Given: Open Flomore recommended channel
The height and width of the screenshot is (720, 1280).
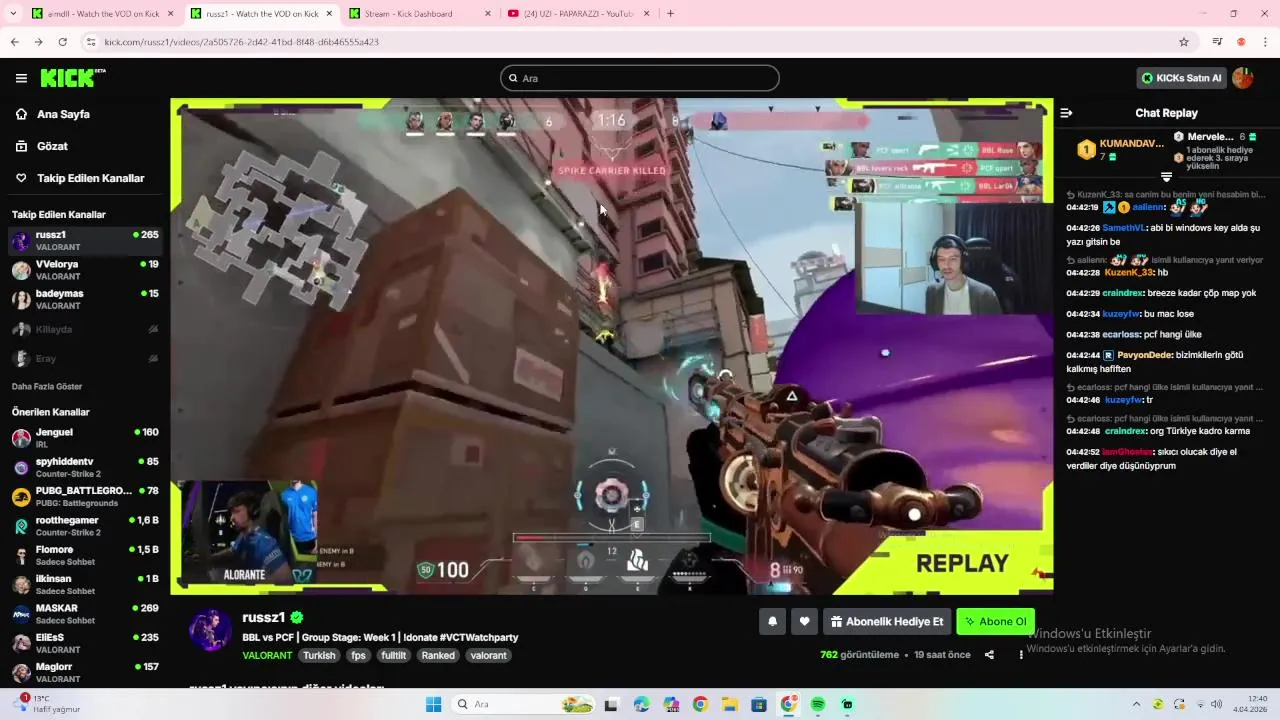Looking at the screenshot, I should point(85,555).
